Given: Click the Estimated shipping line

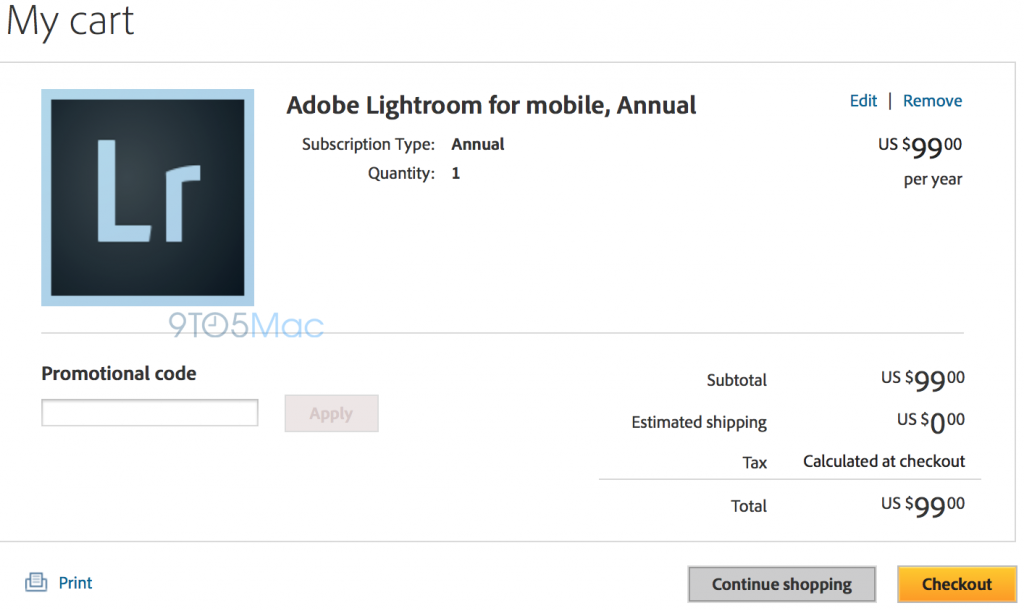Looking at the screenshot, I should coord(698,422).
